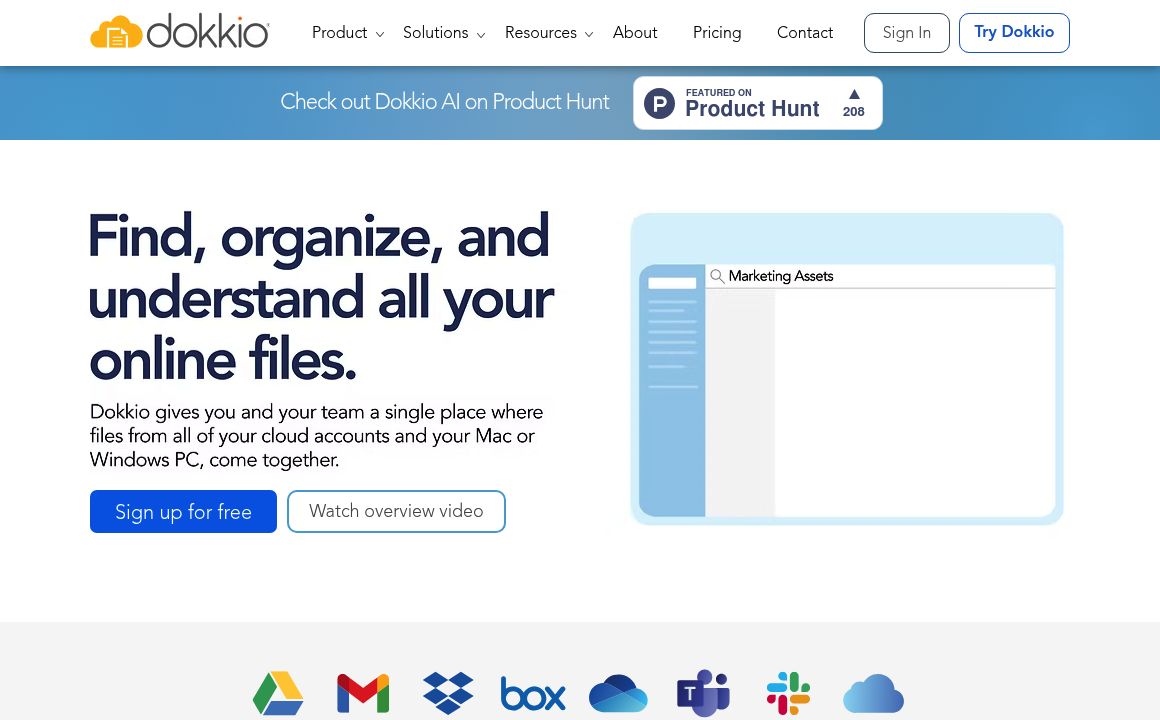This screenshot has width=1160, height=720.
Task: Select the About menu item
Action: tap(635, 33)
